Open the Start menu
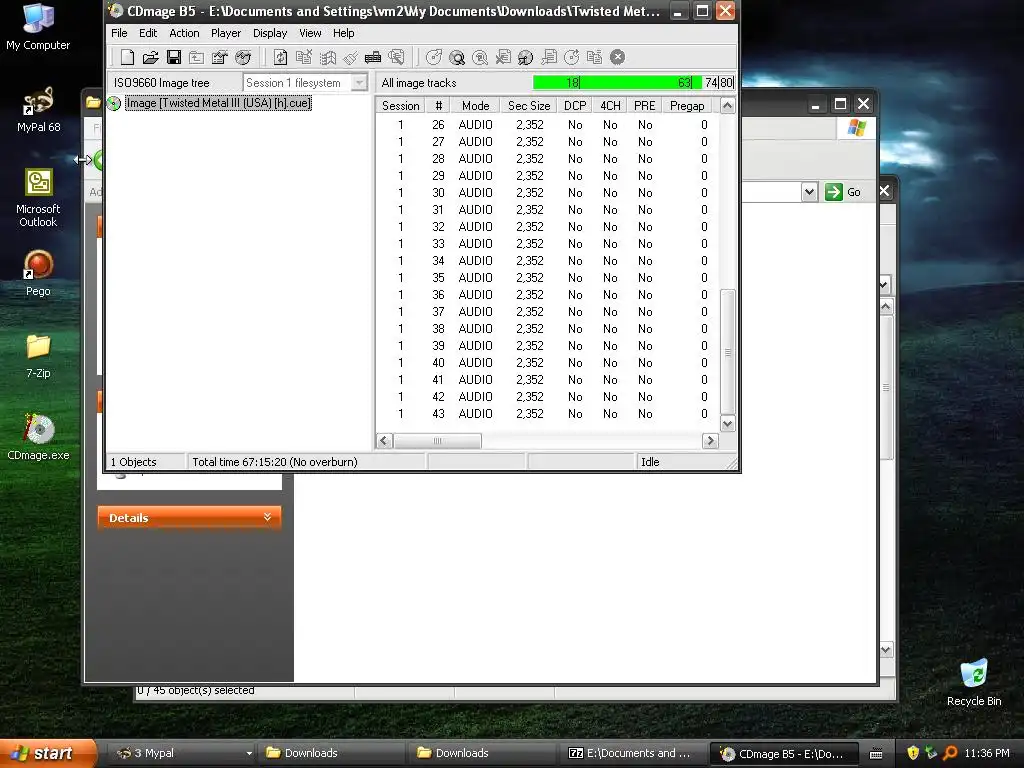 (x=48, y=753)
